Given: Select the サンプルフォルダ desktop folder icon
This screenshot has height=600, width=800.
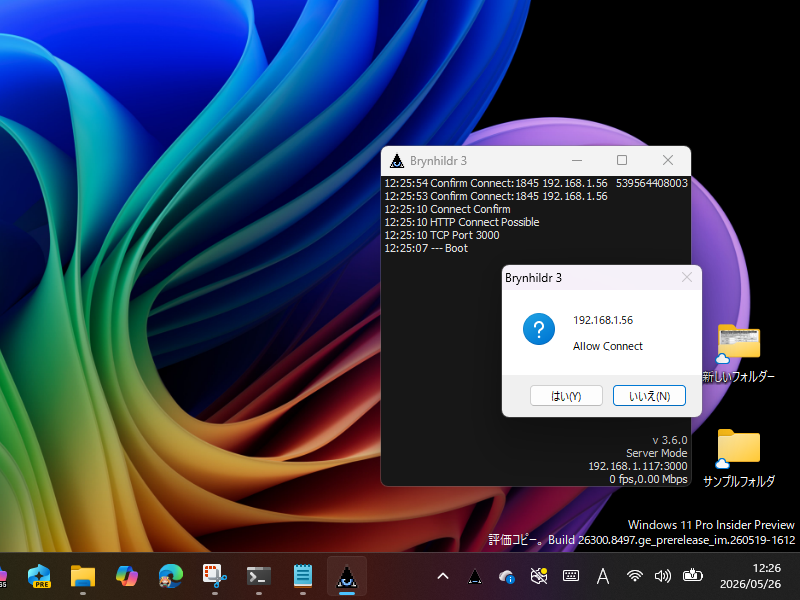Looking at the screenshot, I should (739, 458).
